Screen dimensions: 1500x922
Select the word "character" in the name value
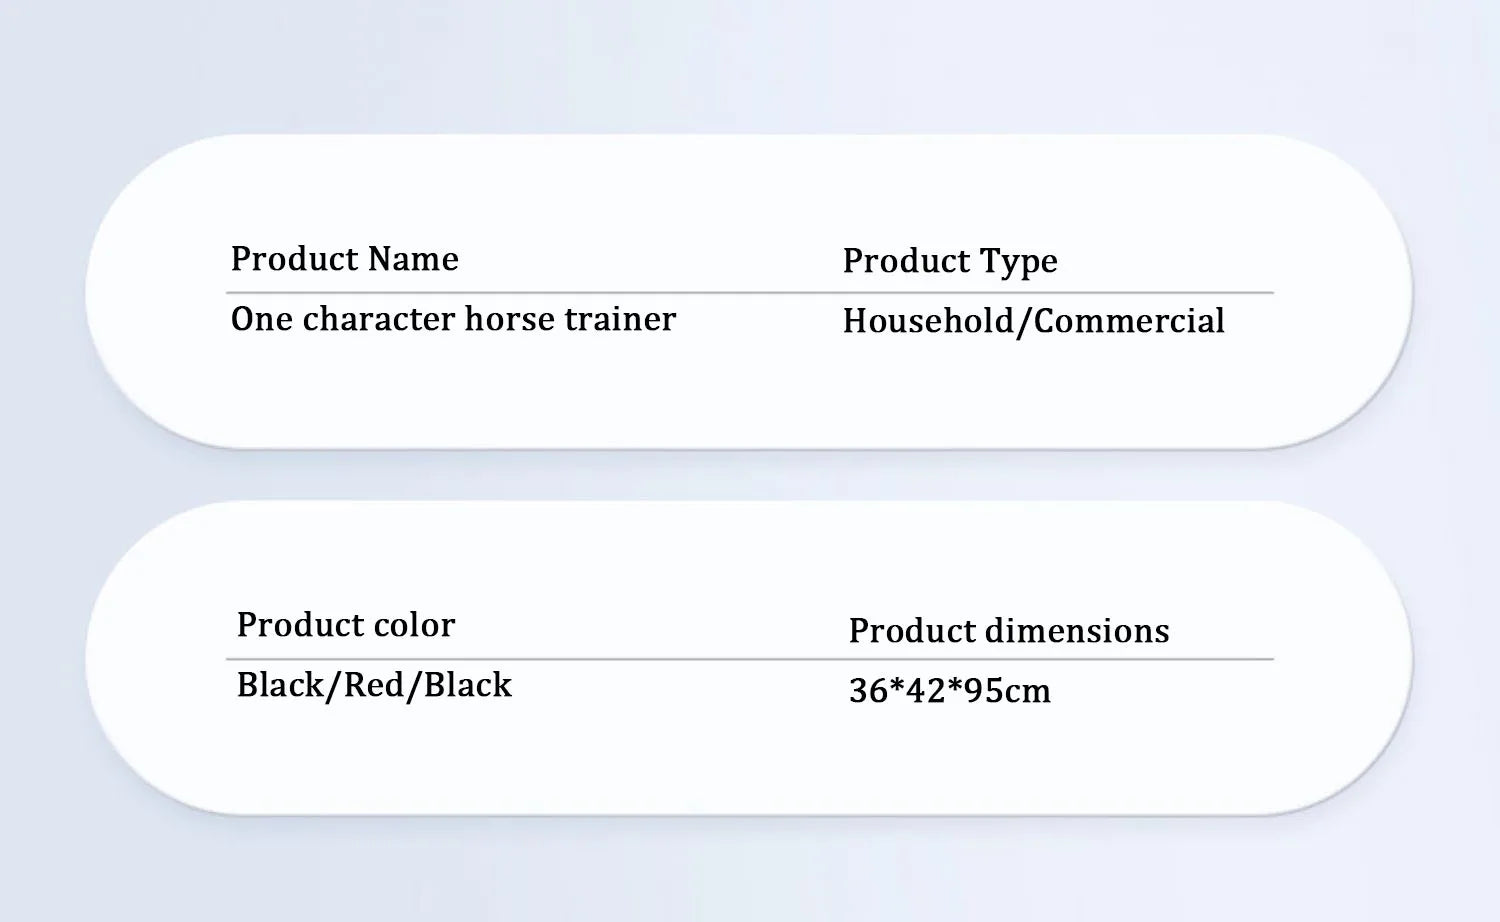pos(379,319)
